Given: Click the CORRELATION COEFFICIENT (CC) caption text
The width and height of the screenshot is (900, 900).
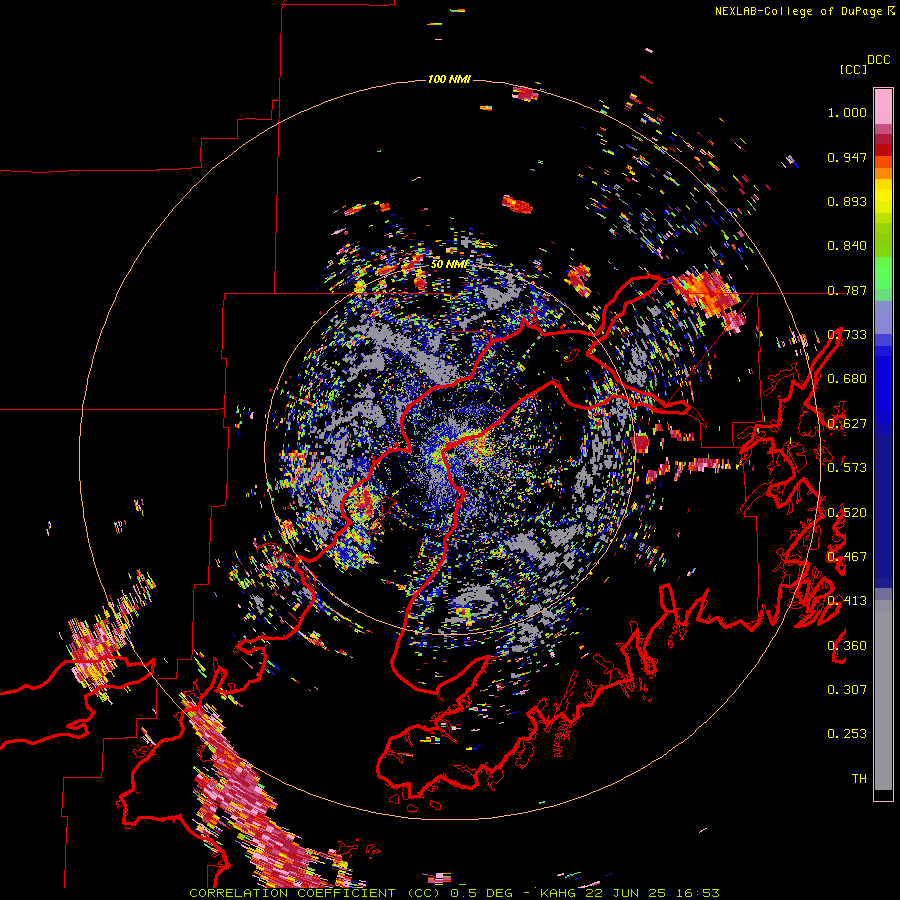Looking at the screenshot, I should tap(316, 893).
